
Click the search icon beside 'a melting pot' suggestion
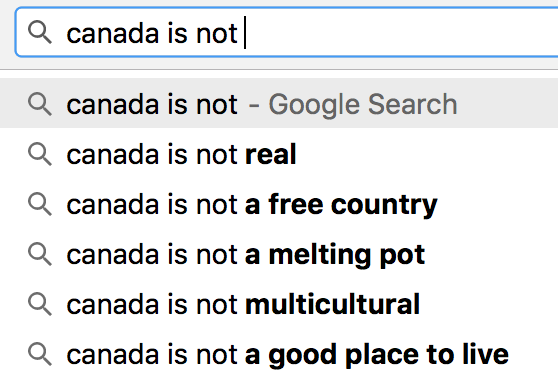pyautogui.click(x=40, y=254)
